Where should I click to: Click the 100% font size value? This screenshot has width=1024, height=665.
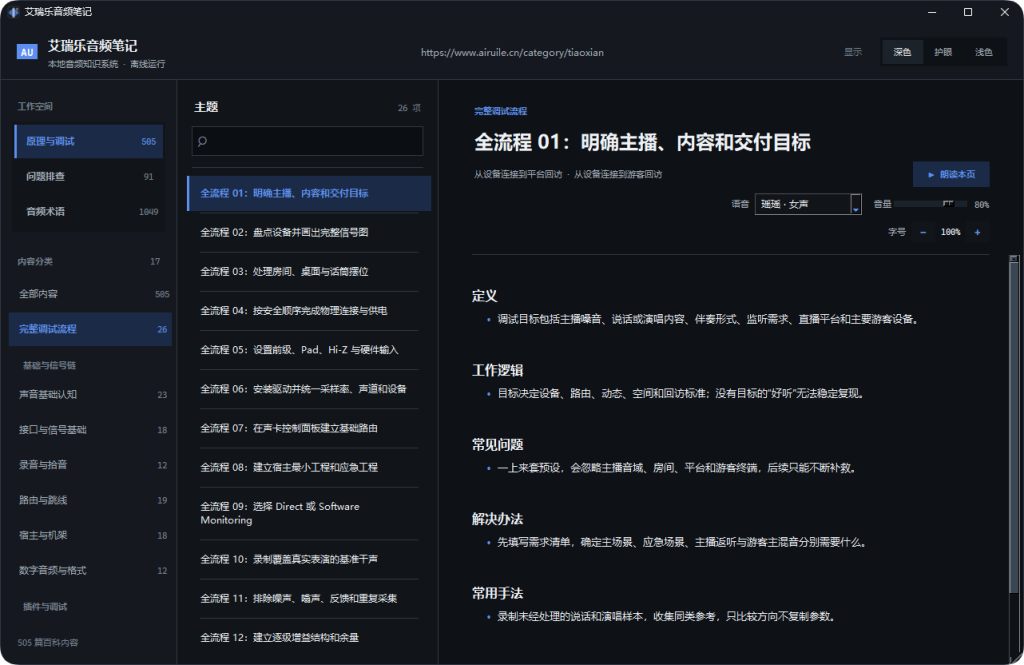coord(950,233)
